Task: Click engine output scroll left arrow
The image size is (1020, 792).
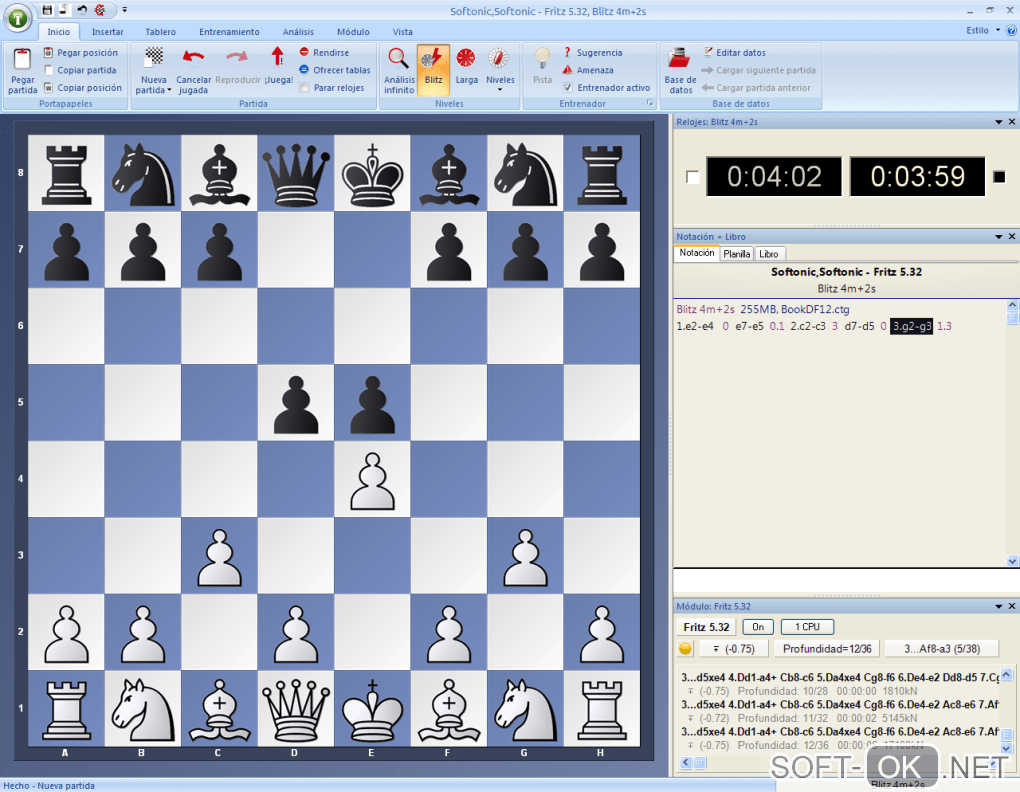Action: 686,762
